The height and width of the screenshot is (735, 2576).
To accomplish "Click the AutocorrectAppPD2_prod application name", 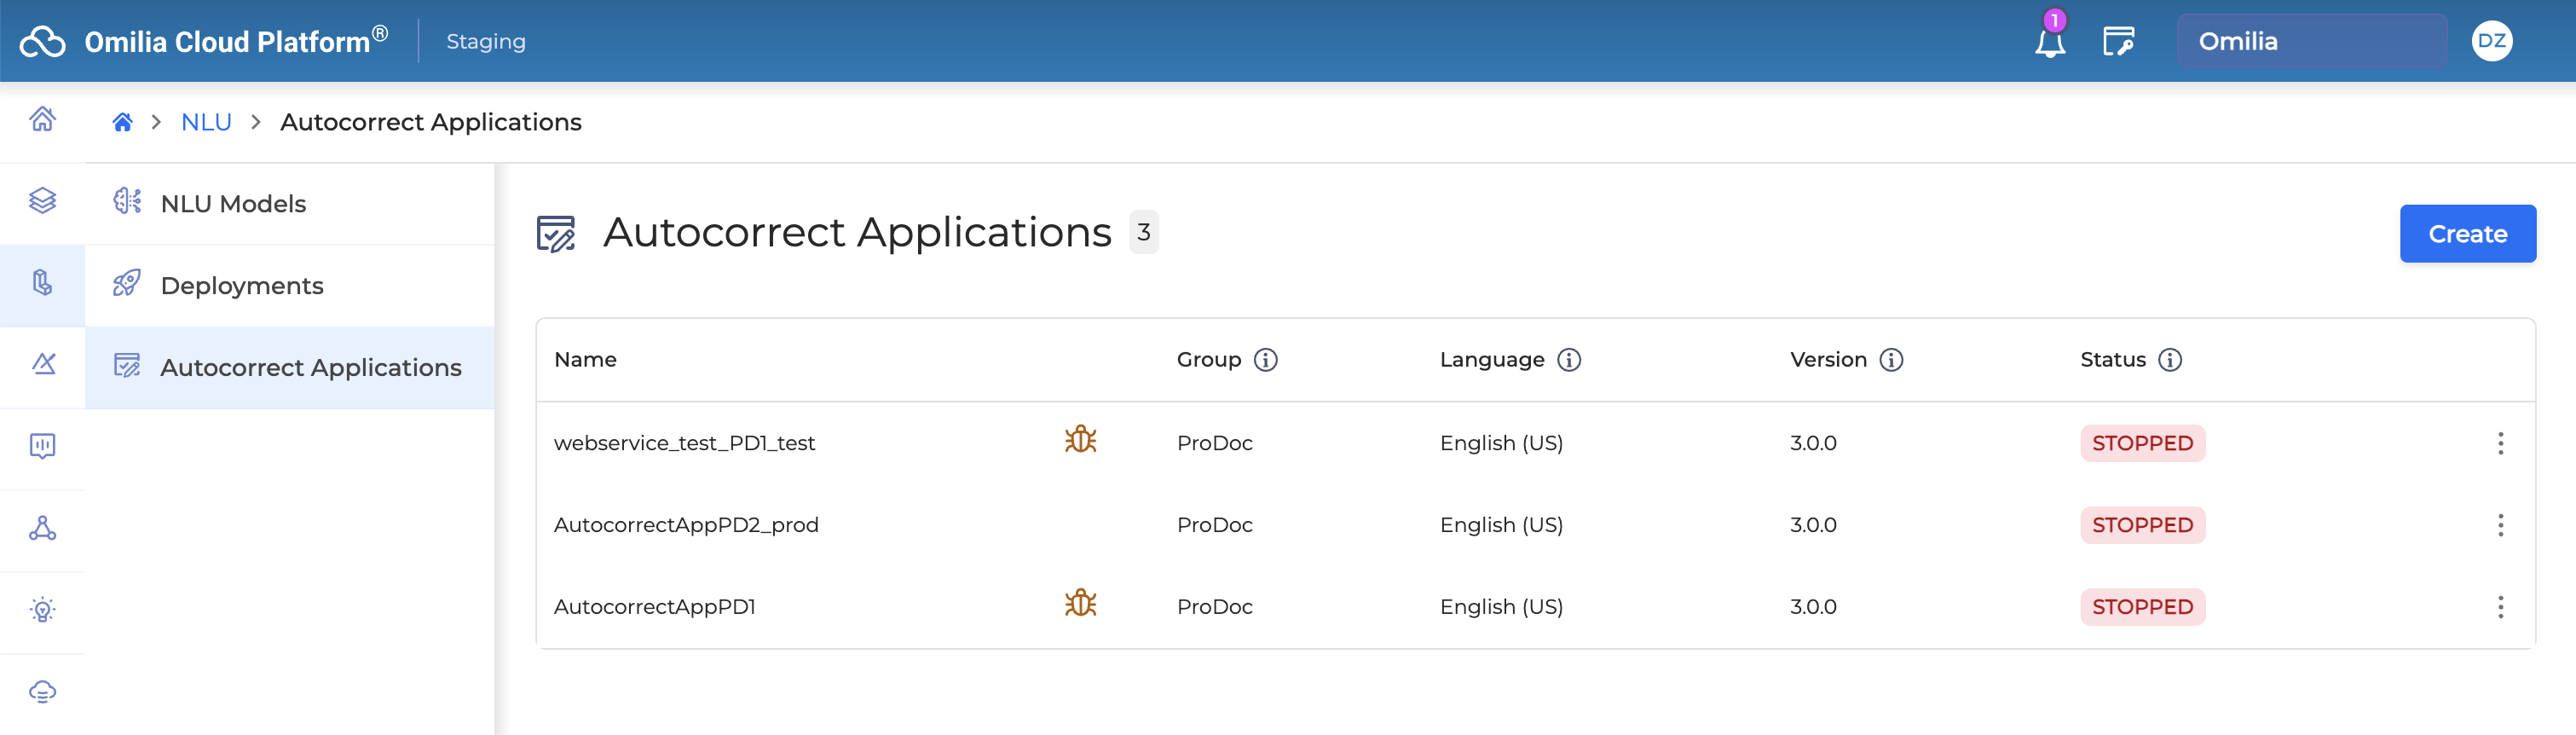I will [x=686, y=525].
